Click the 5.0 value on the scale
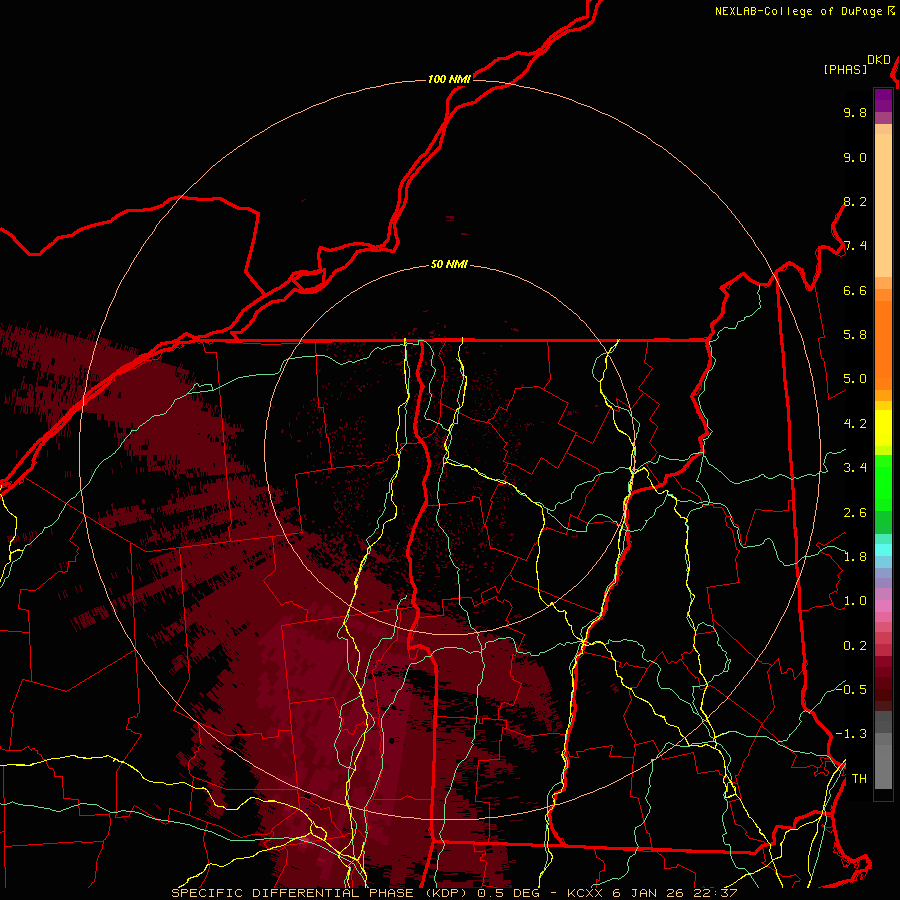900x900 pixels. [855, 379]
